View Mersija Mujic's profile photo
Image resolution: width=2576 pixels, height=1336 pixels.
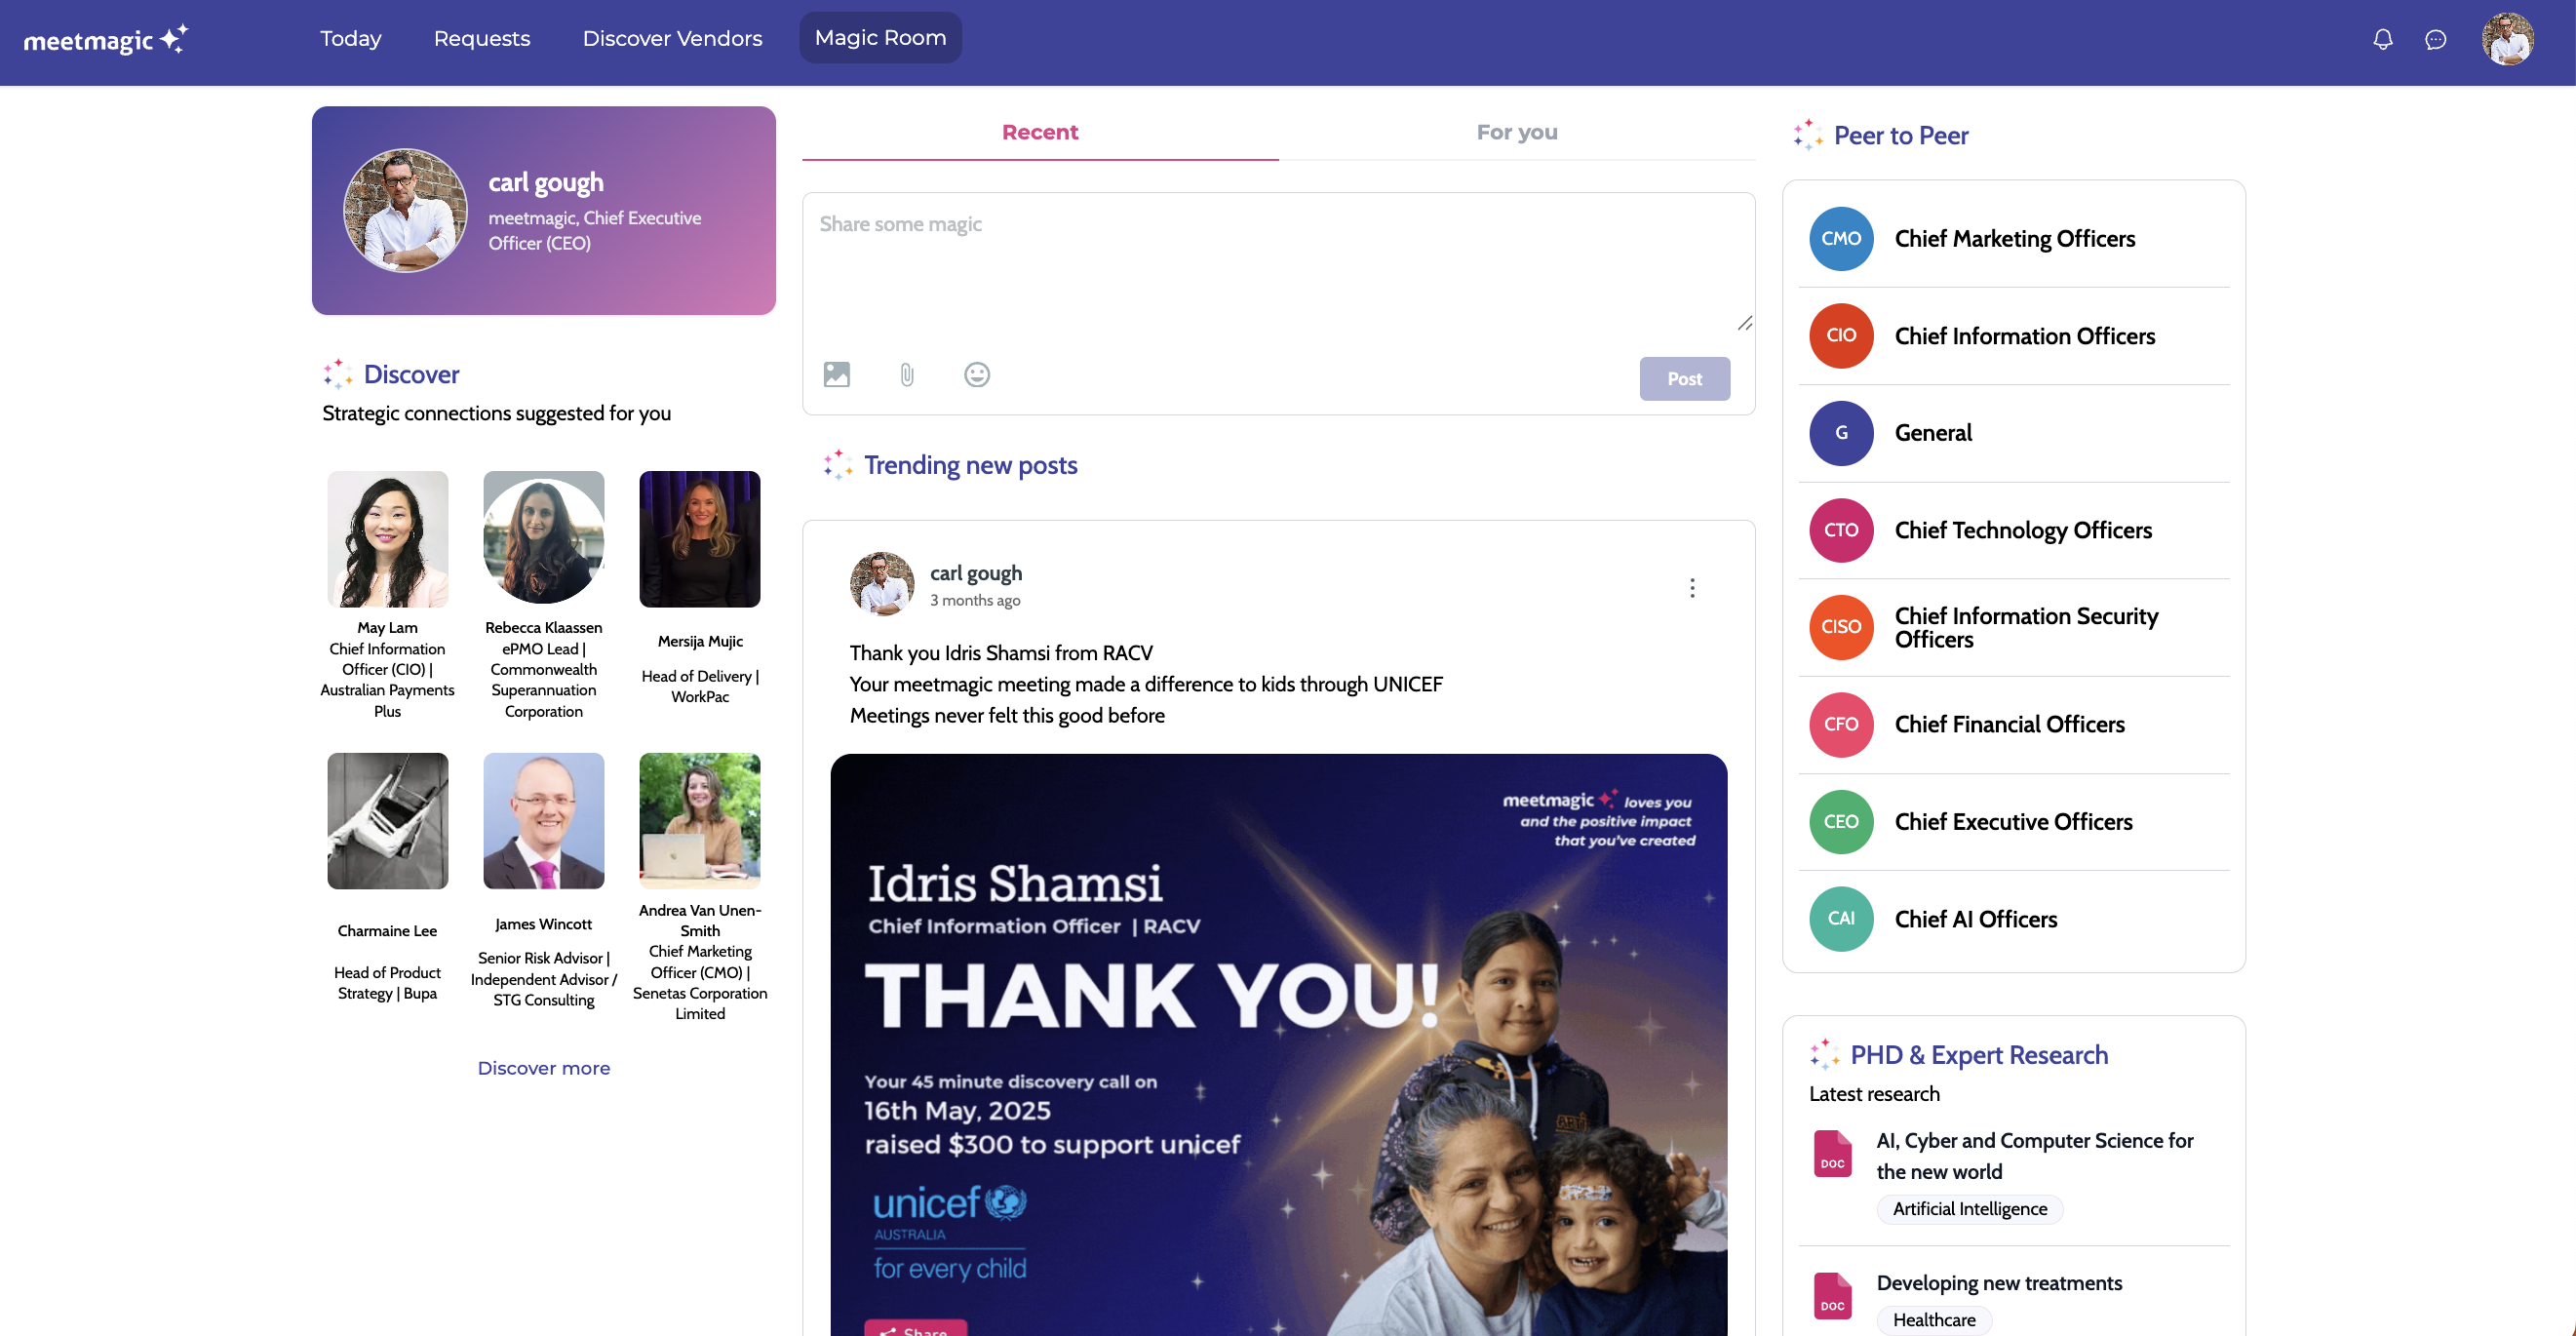pos(700,539)
